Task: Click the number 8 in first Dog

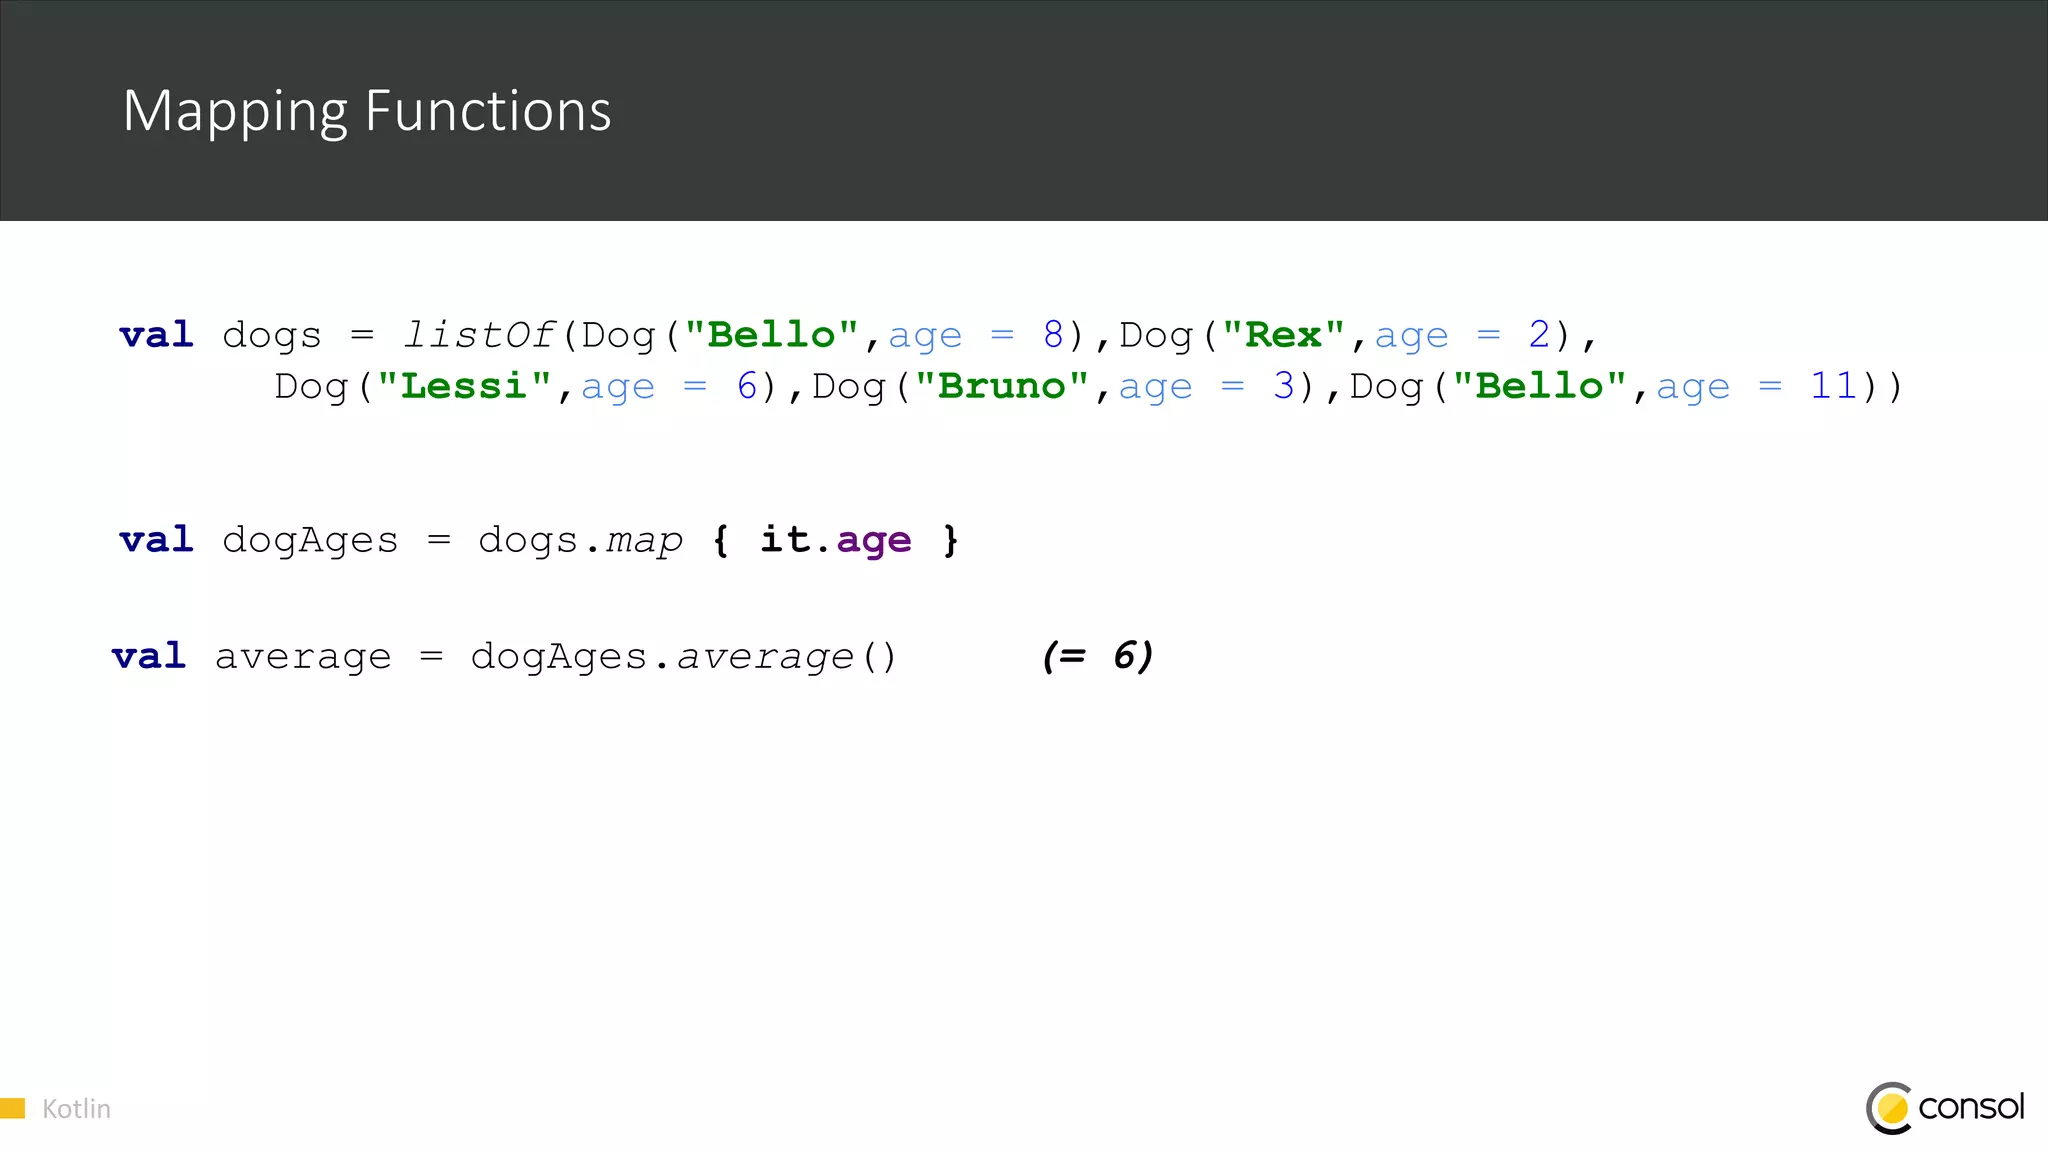Action: (x=1053, y=334)
